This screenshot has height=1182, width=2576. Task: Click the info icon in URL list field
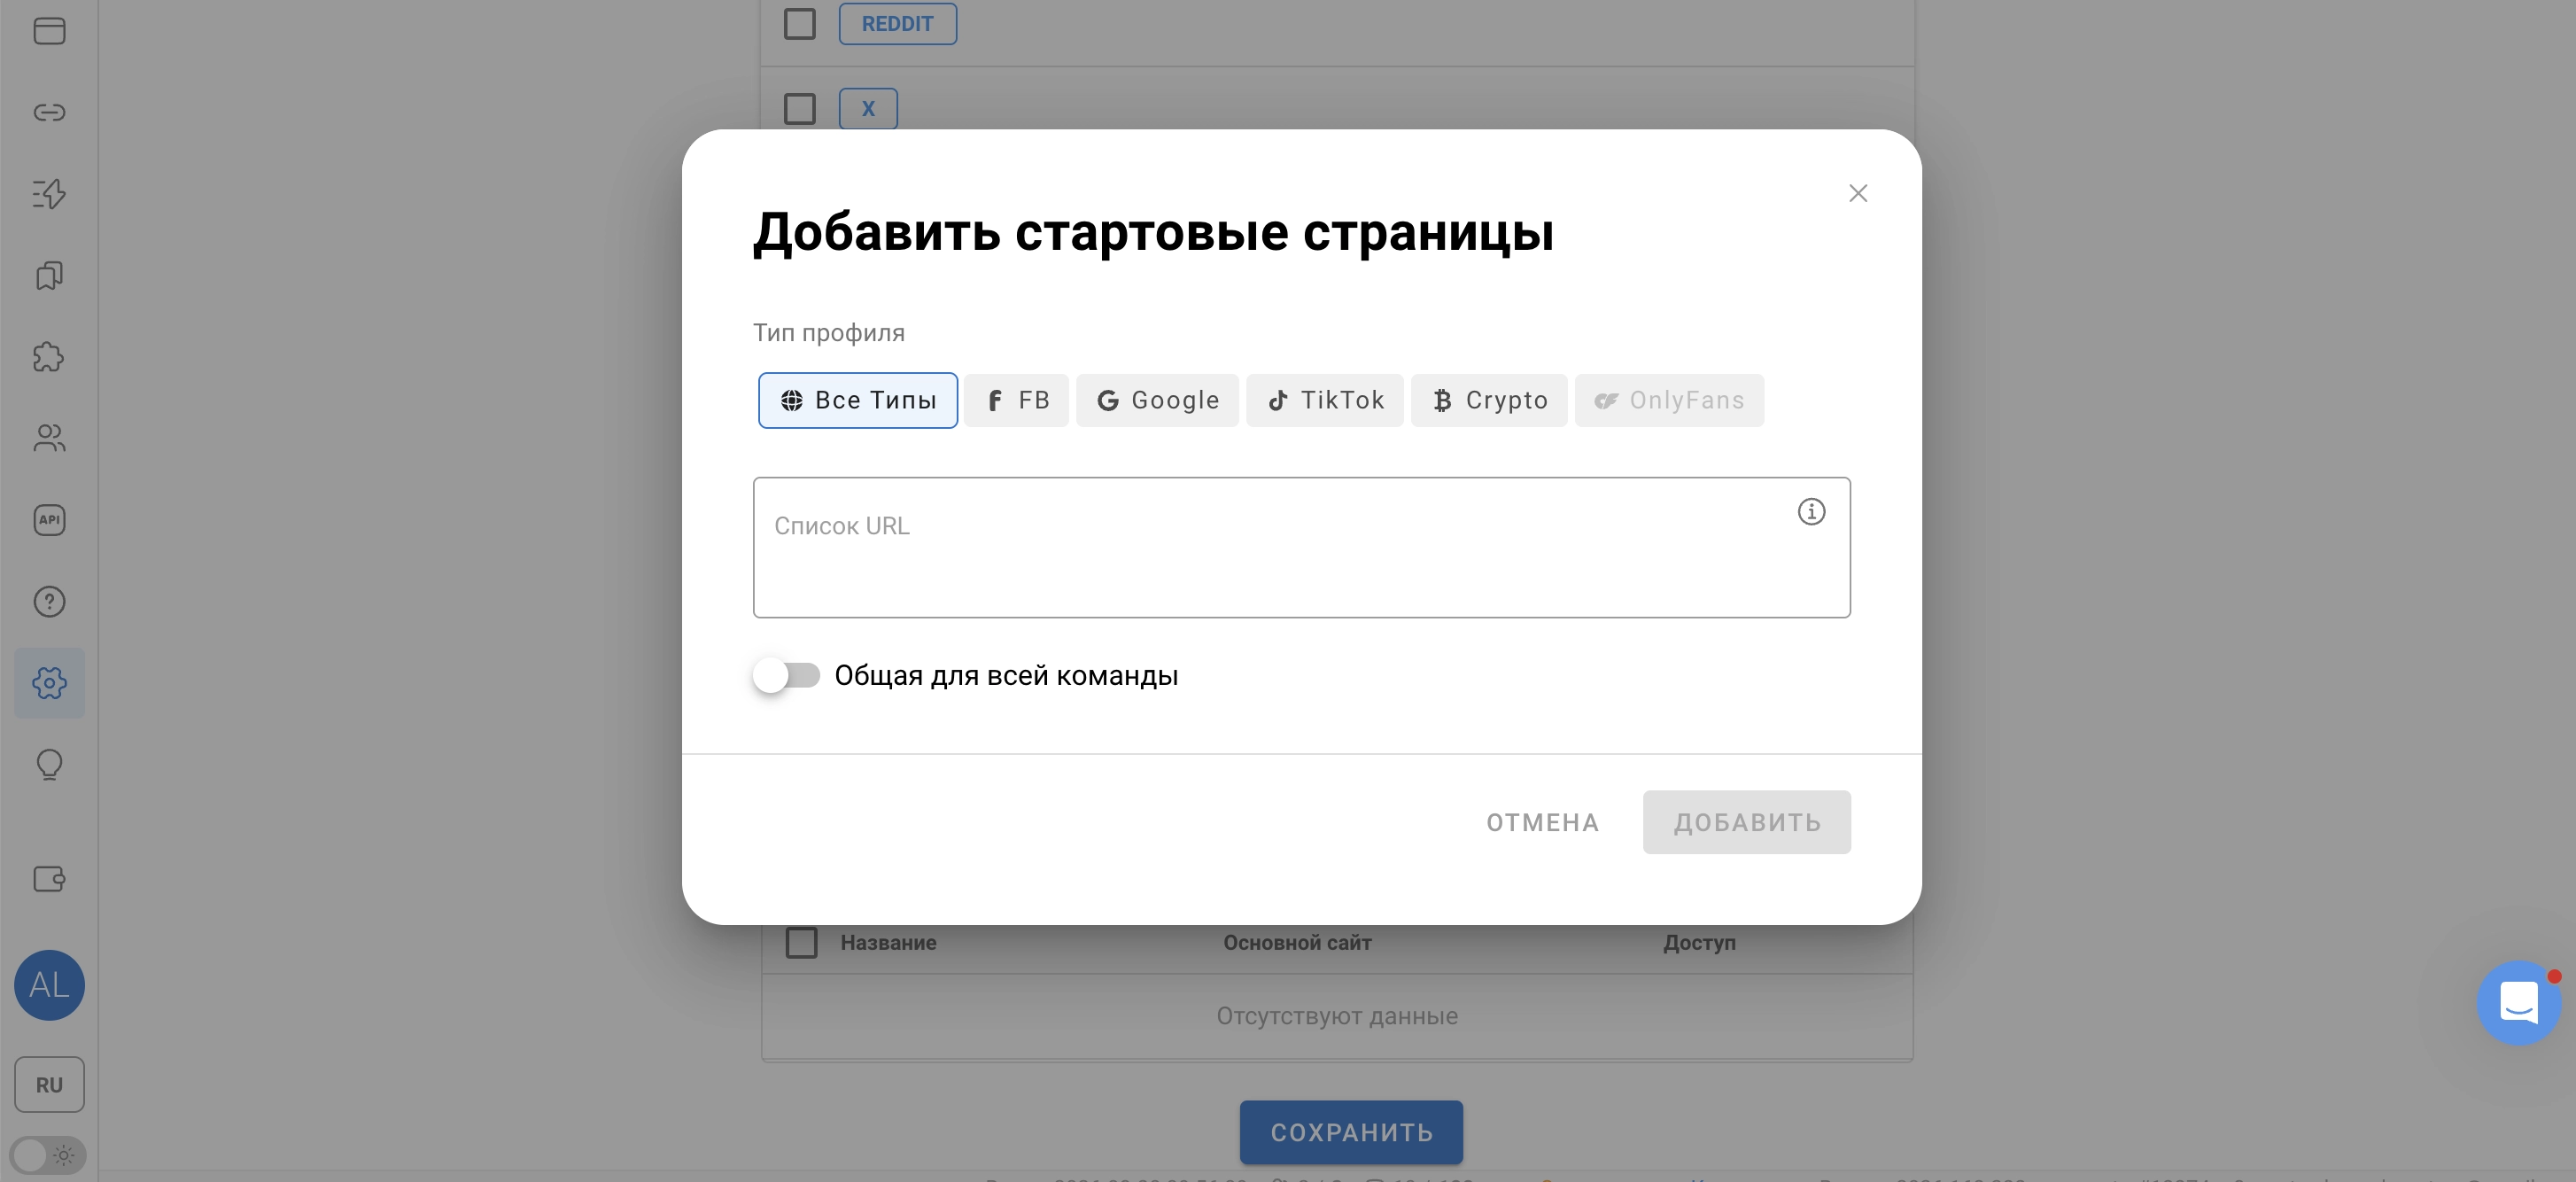[x=1811, y=512]
